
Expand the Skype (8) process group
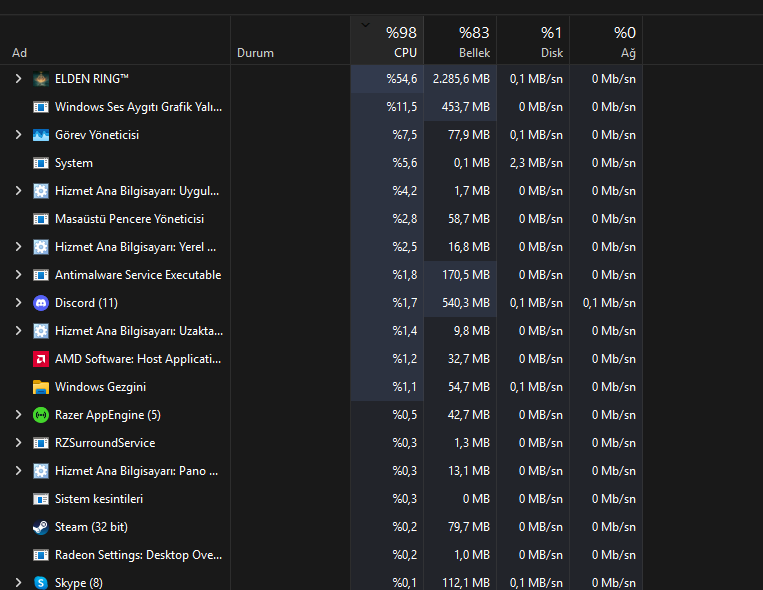(18, 582)
